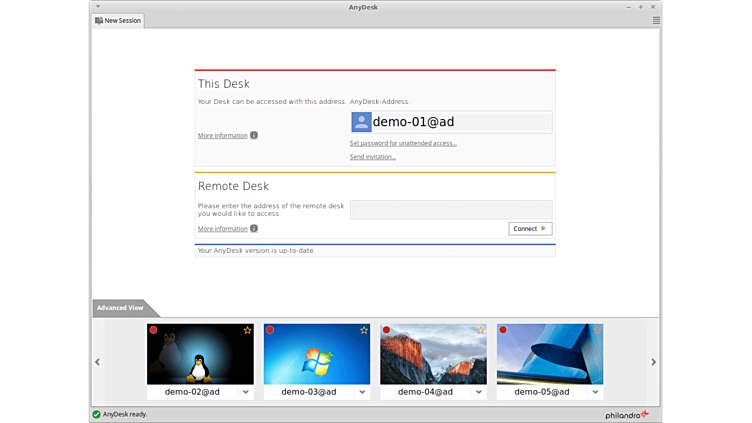Click the 'Remote Desk' heading
752x423 pixels.
[233, 186]
